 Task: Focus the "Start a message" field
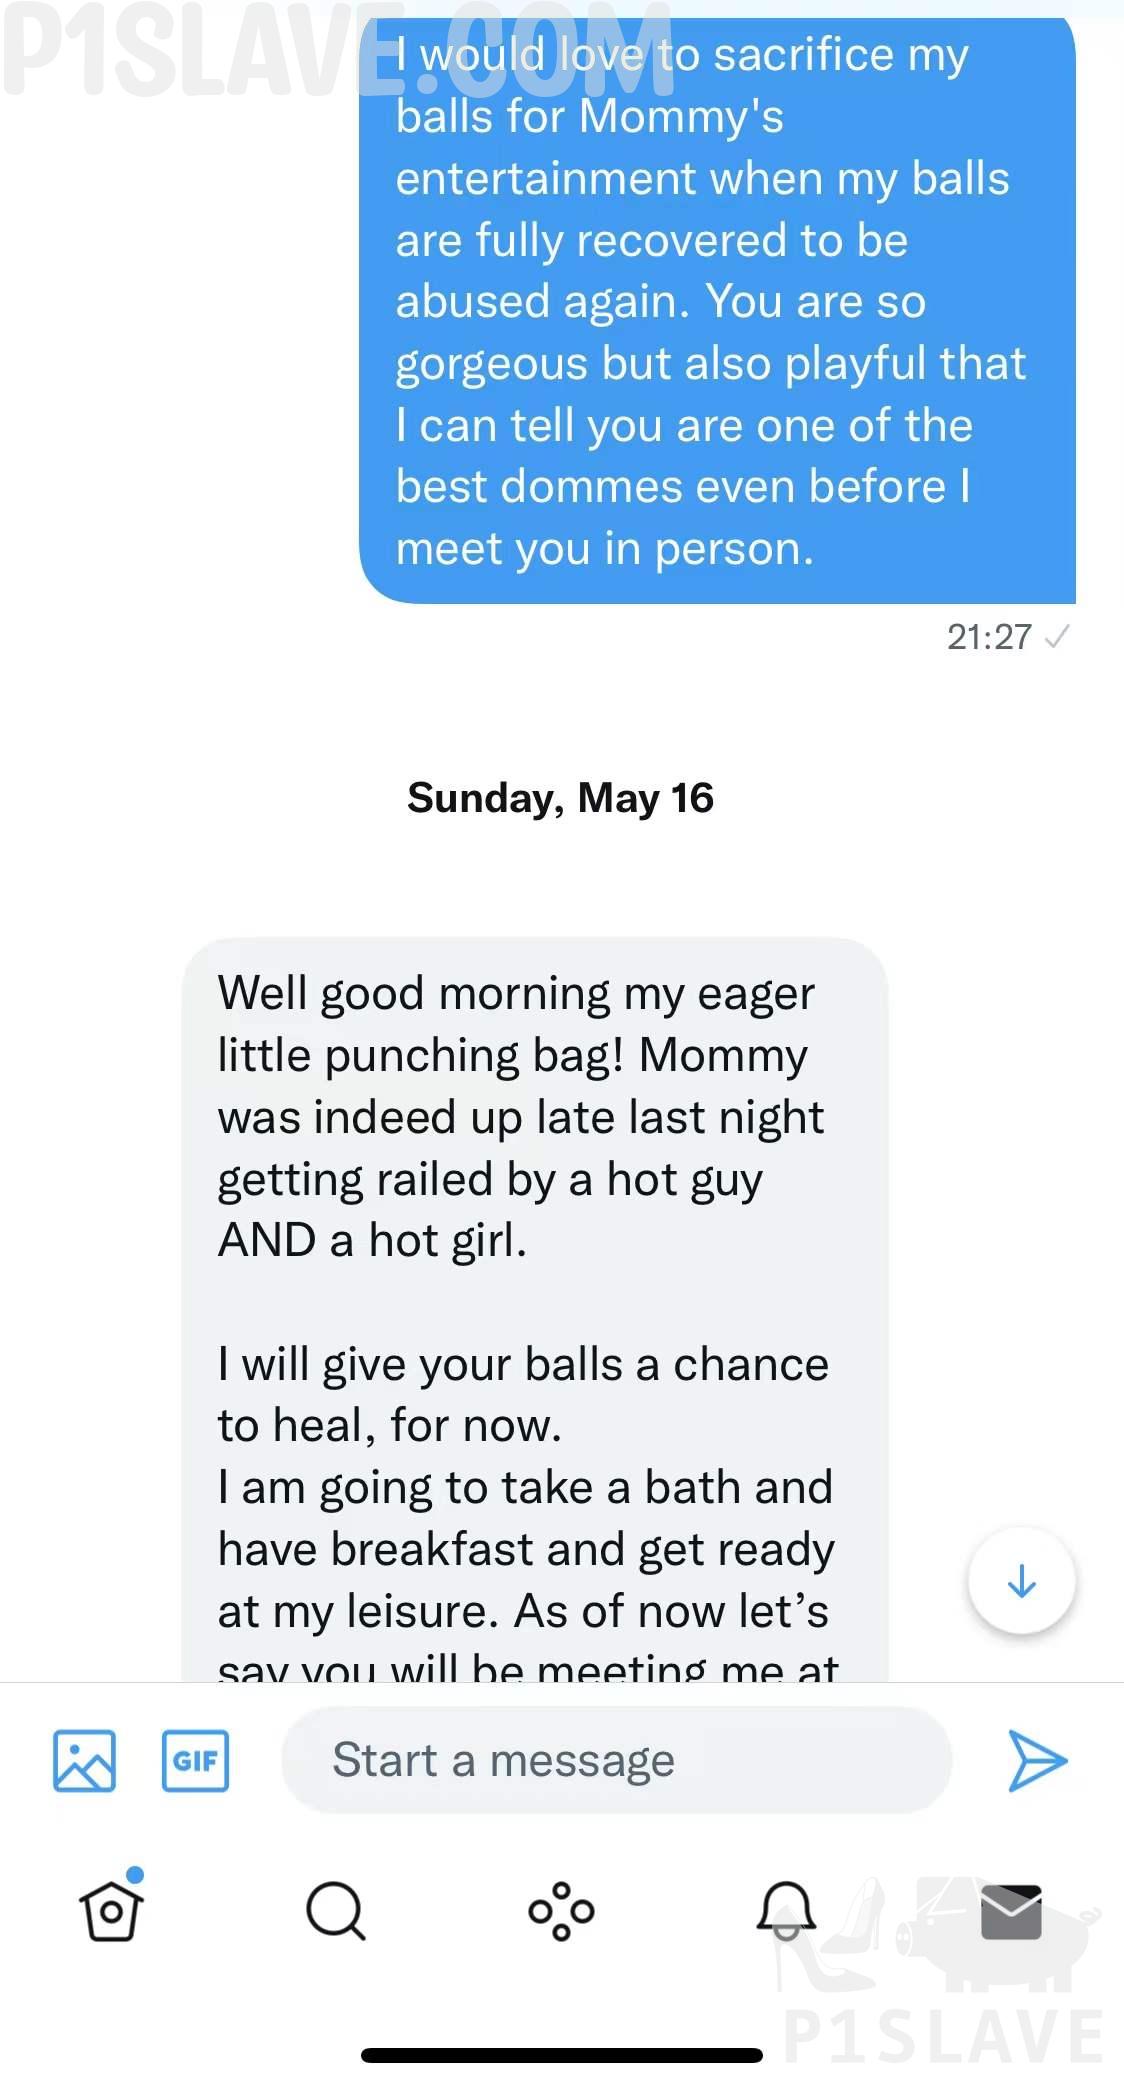[615, 1760]
